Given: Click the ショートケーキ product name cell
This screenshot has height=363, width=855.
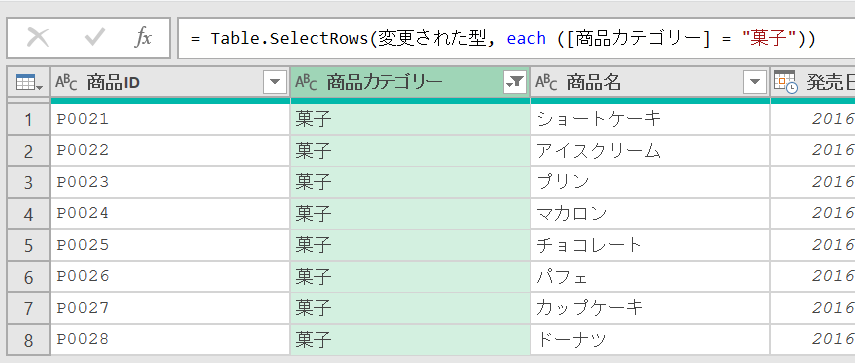Looking at the screenshot, I should click(x=650, y=119).
